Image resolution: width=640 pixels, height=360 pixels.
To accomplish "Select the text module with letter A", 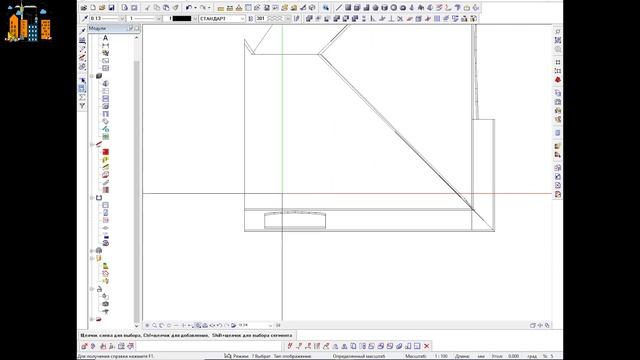I will pyautogui.click(x=105, y=38).
